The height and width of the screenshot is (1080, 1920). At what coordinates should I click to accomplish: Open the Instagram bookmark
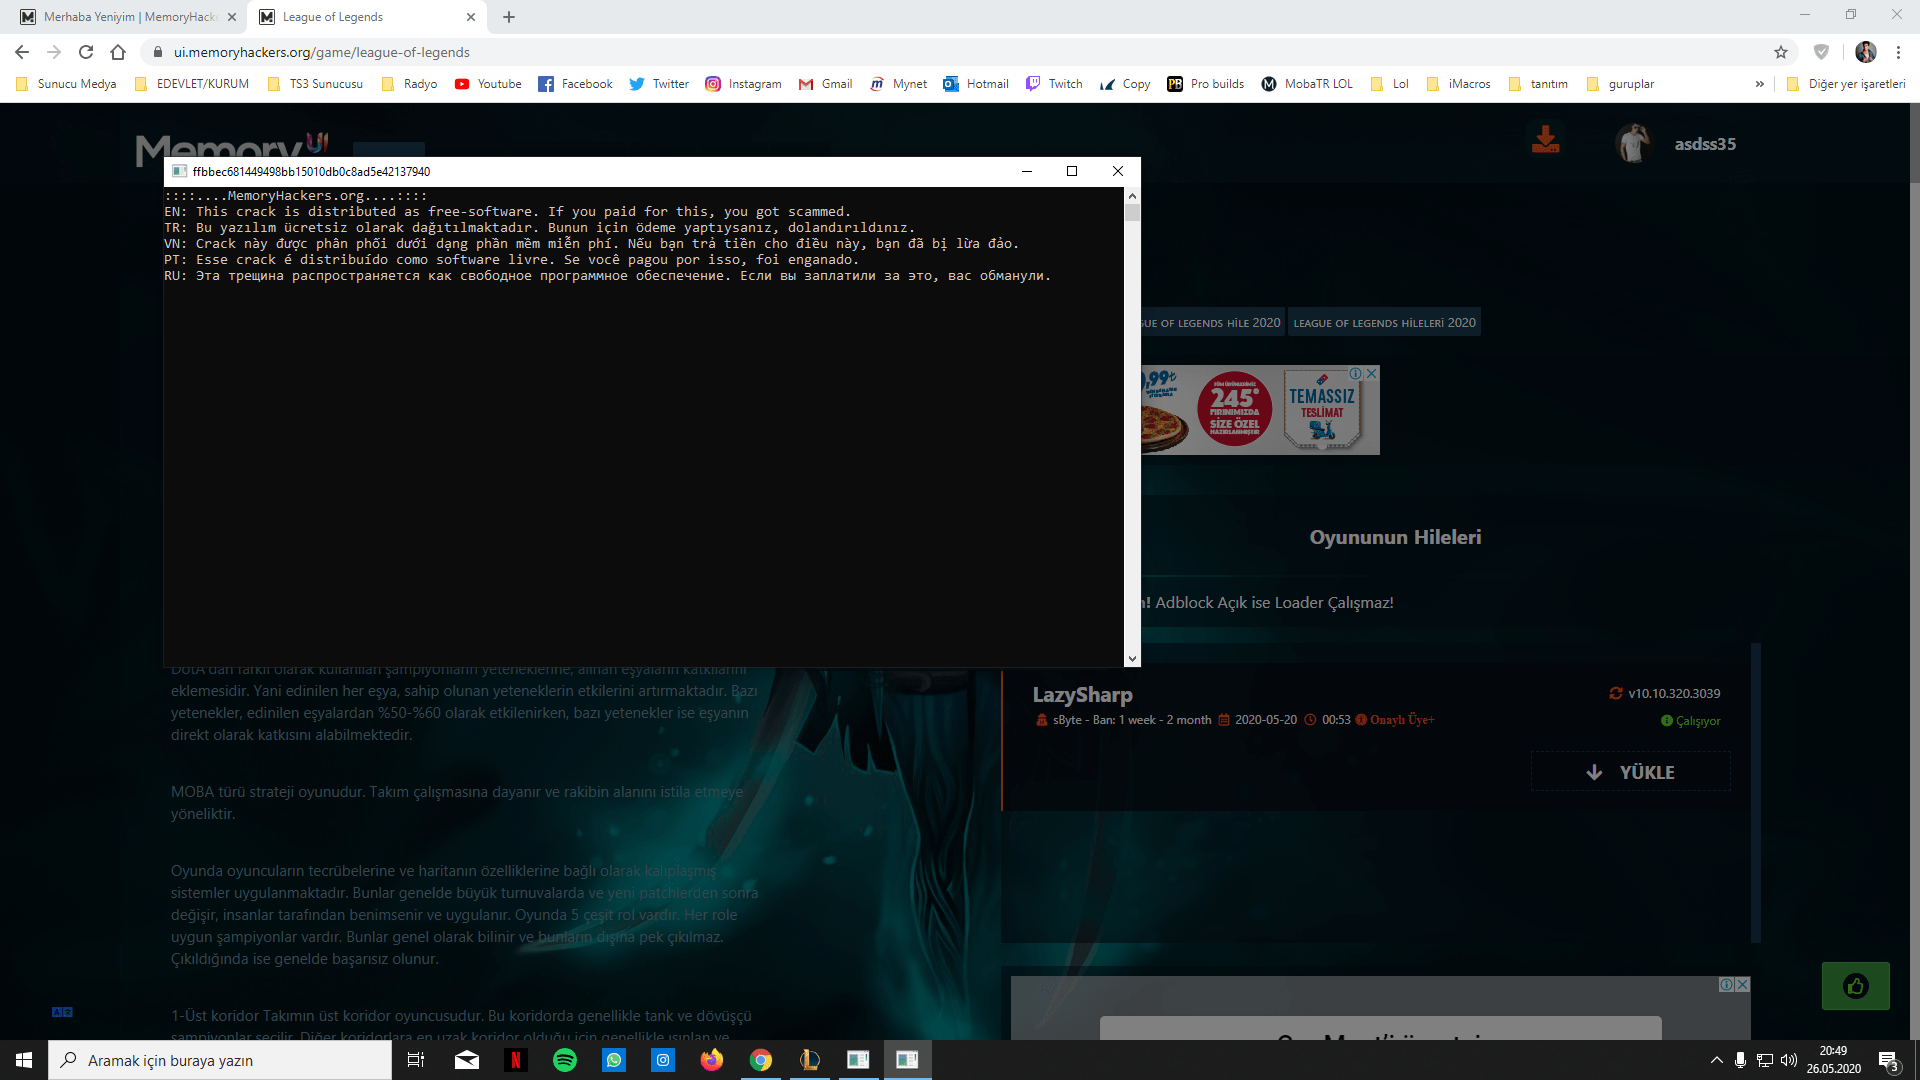click(x=743, y=84)
